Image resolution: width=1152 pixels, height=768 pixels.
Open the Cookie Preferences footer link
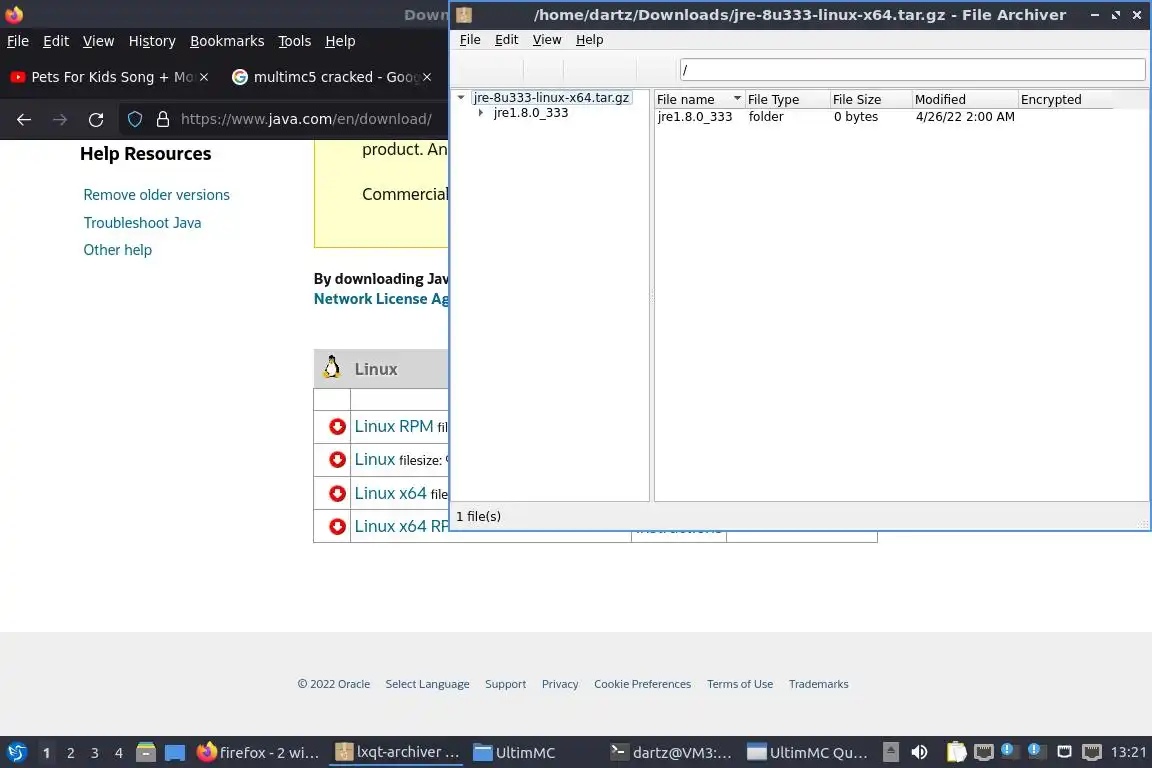pos(642,684)
